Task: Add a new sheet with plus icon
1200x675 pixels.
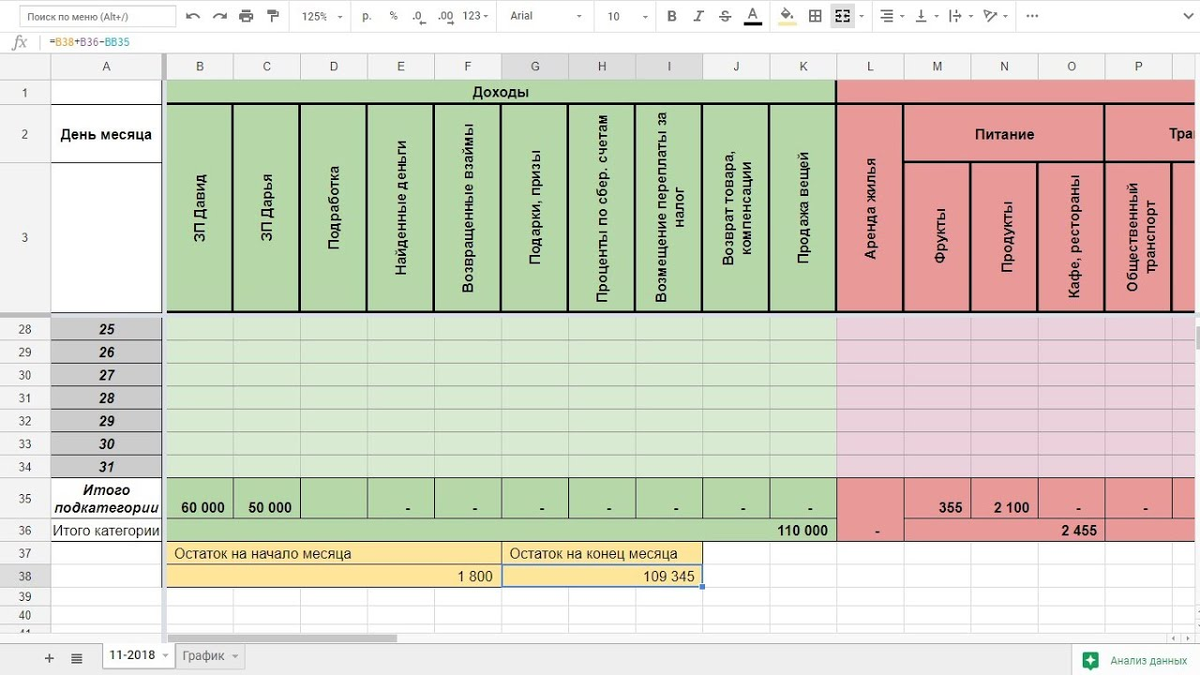Action: [x=49, y=658]
